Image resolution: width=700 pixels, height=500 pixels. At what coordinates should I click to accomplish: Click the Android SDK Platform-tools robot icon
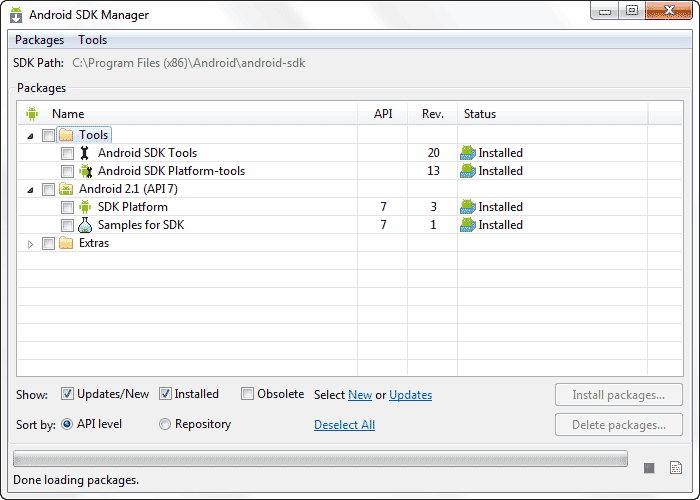[85, 171]
